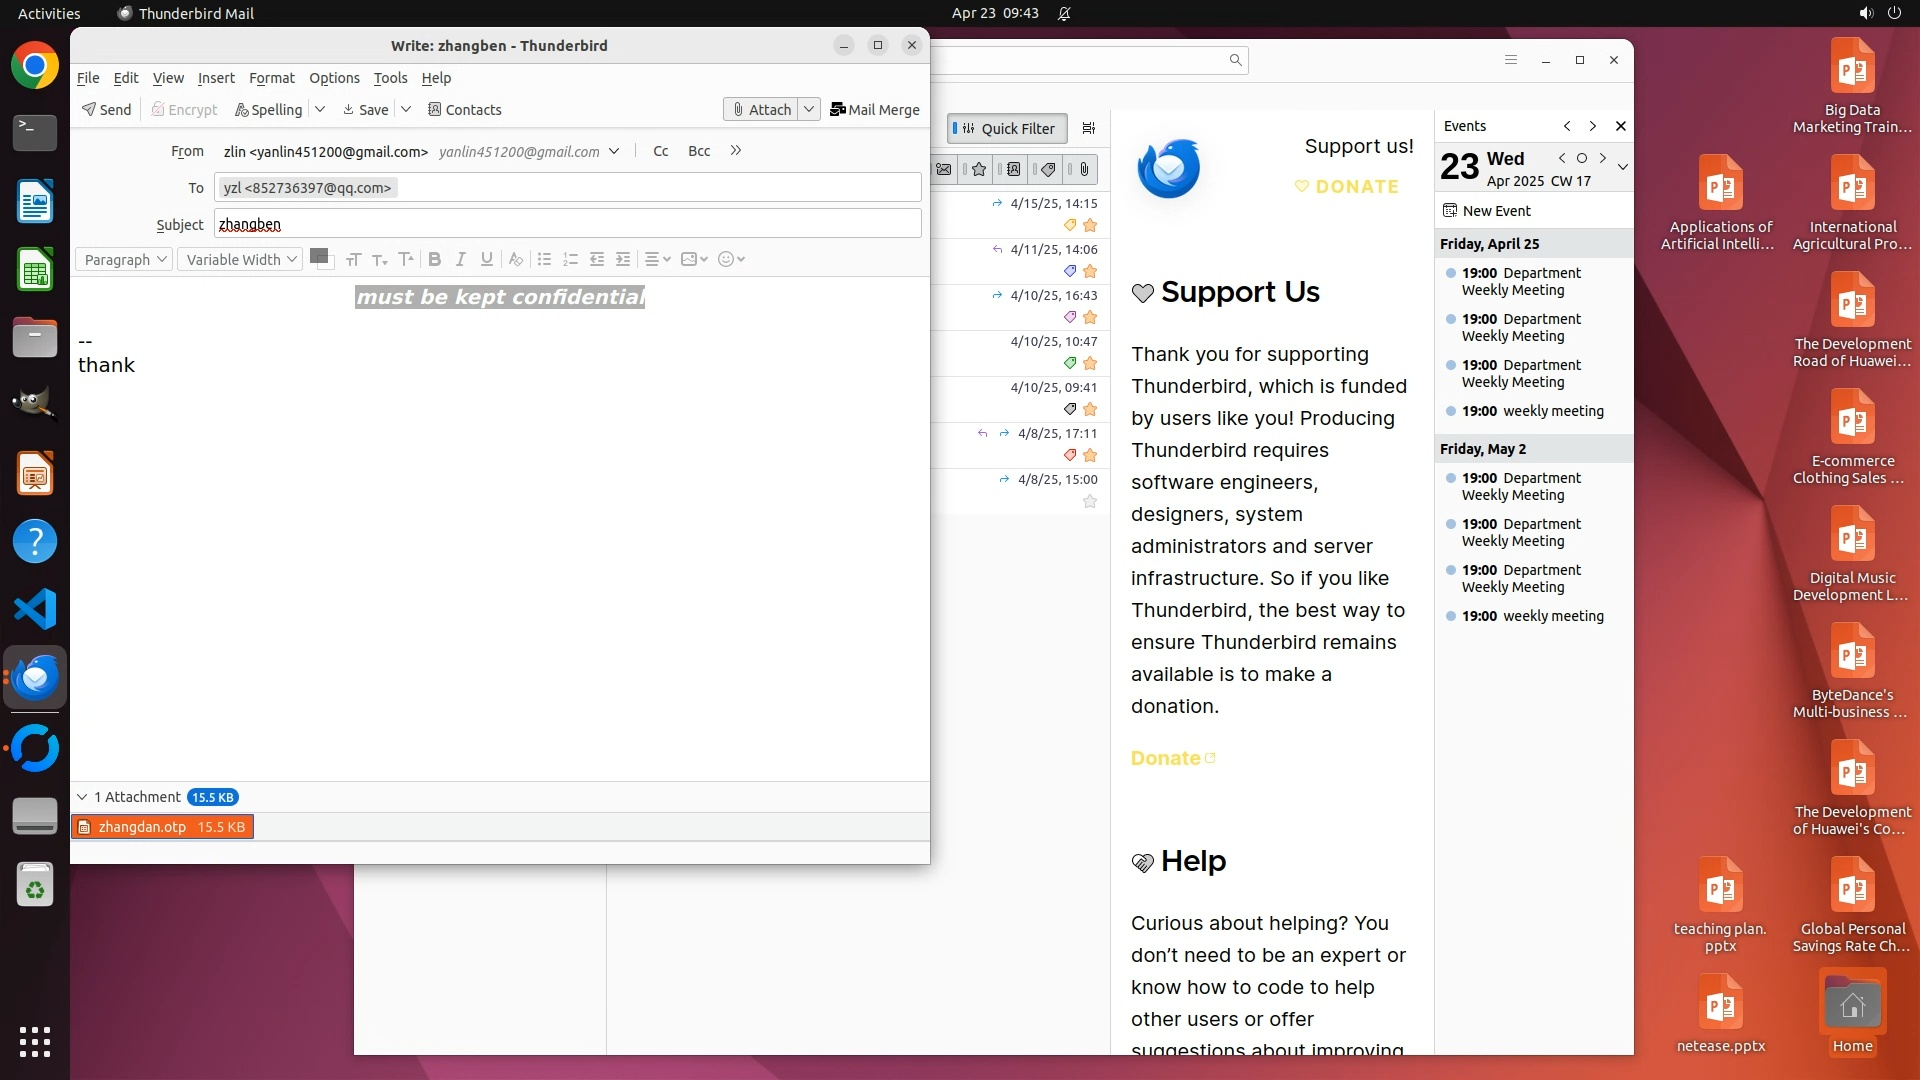Increase text indent in the message
Image resolution: width=1920 pixels, height=1080 pixels.
[623, 259]
